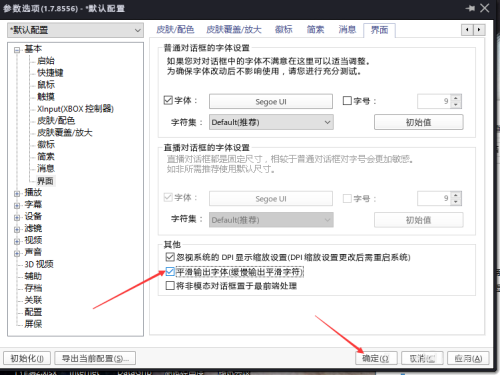500x375 pixels.
Task: Toggle 忽视系统的 DPI 显示缩放设置 checkbox
Action: 170,257
